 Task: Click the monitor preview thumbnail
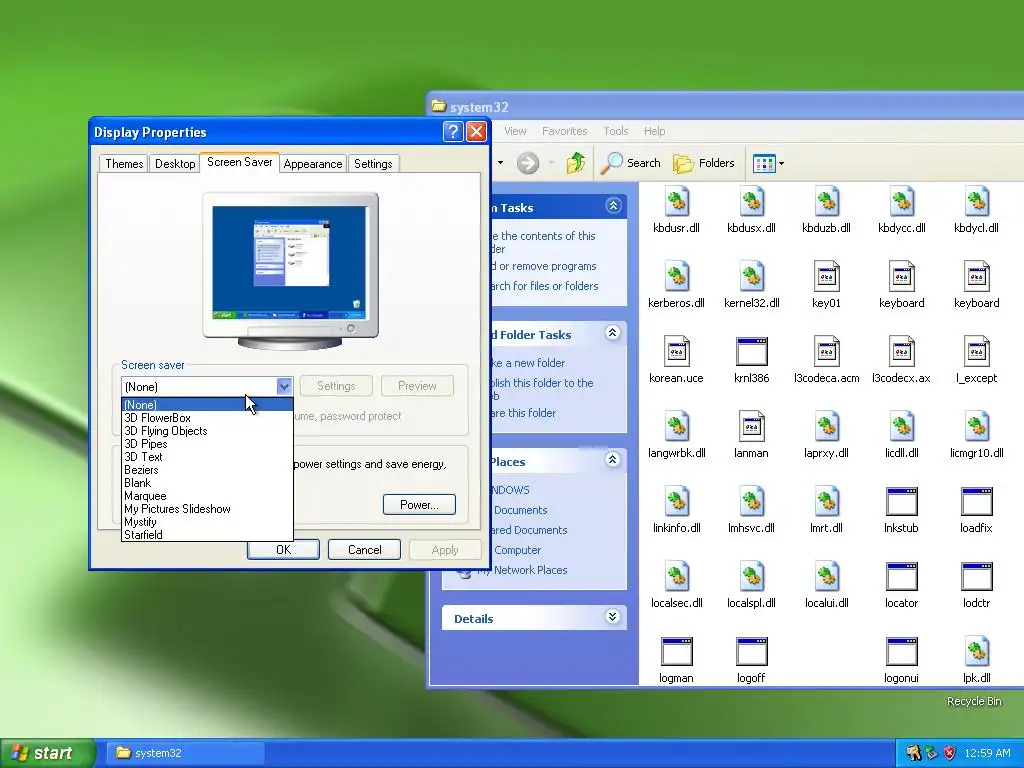(x=291, y=270)
